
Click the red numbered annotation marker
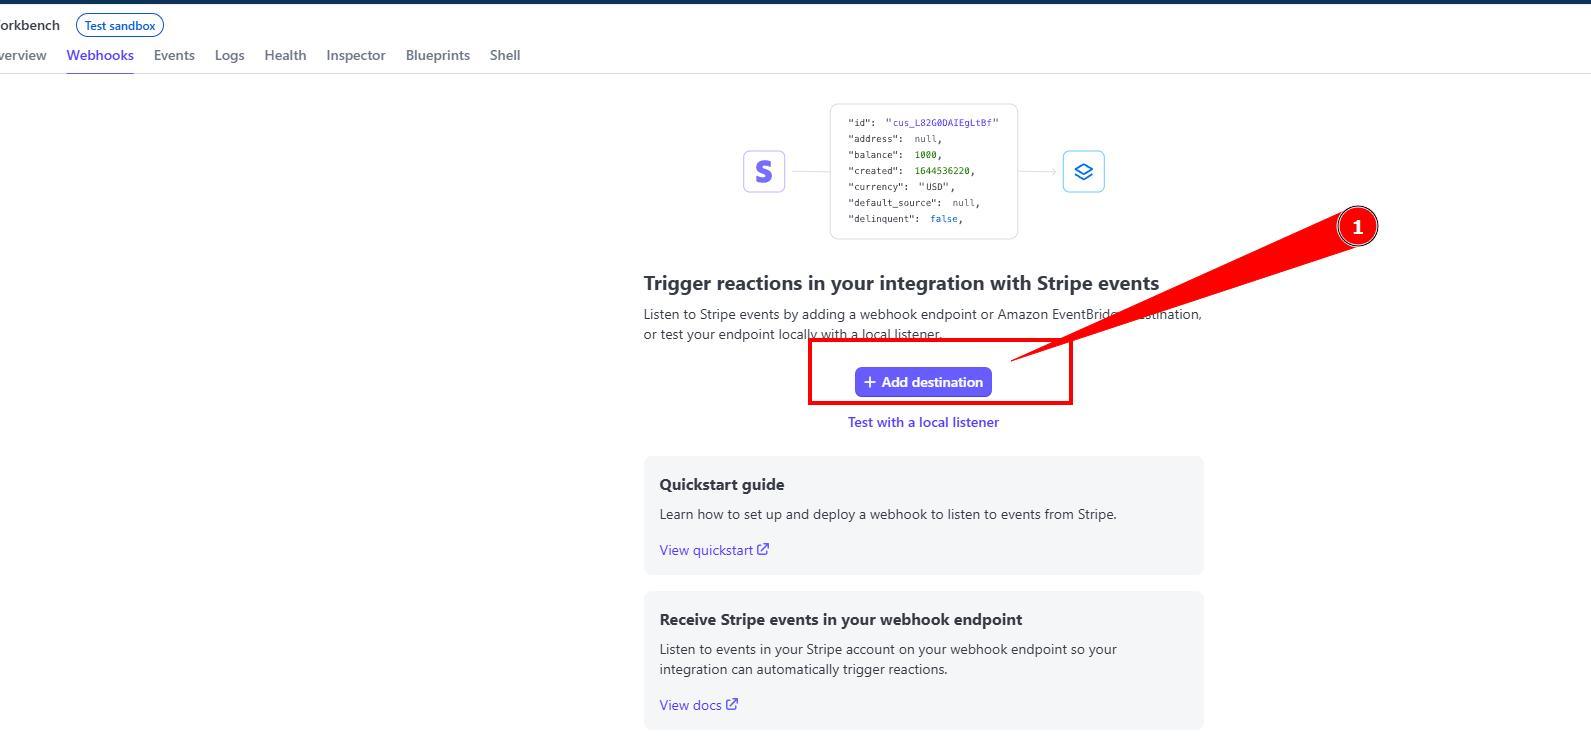tap(1357, 227)
